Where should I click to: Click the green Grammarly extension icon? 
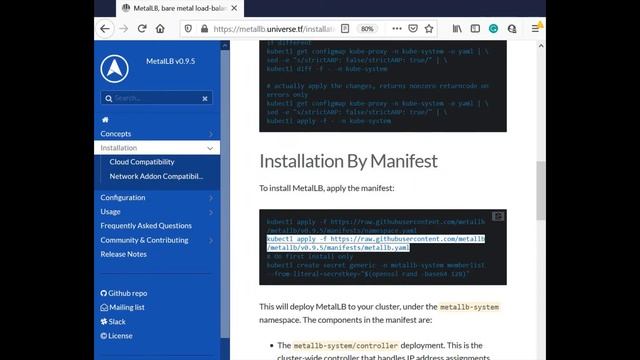493,29
